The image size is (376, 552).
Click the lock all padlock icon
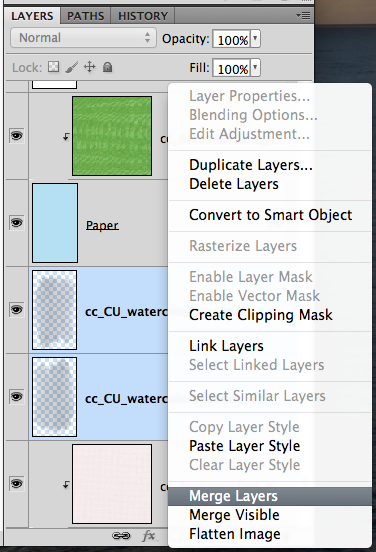tap(107, 67)
